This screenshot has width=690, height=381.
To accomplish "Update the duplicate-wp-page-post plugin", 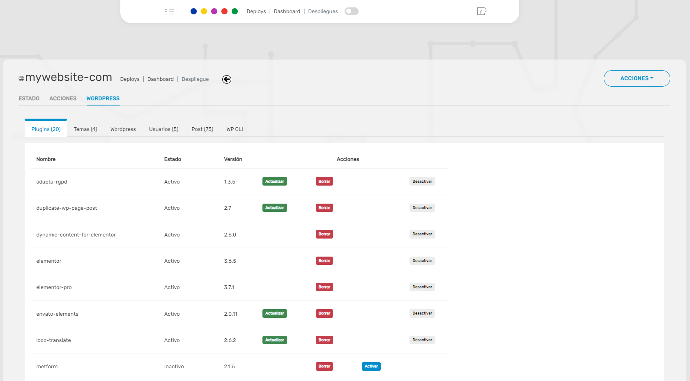I will [275, 208].
